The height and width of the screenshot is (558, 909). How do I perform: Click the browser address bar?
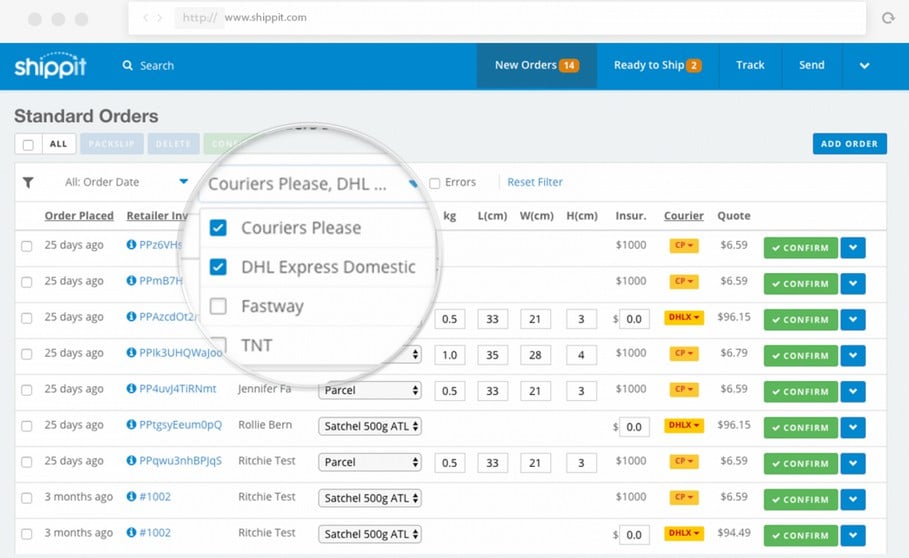pyautogui.click(x=497, y=18)
